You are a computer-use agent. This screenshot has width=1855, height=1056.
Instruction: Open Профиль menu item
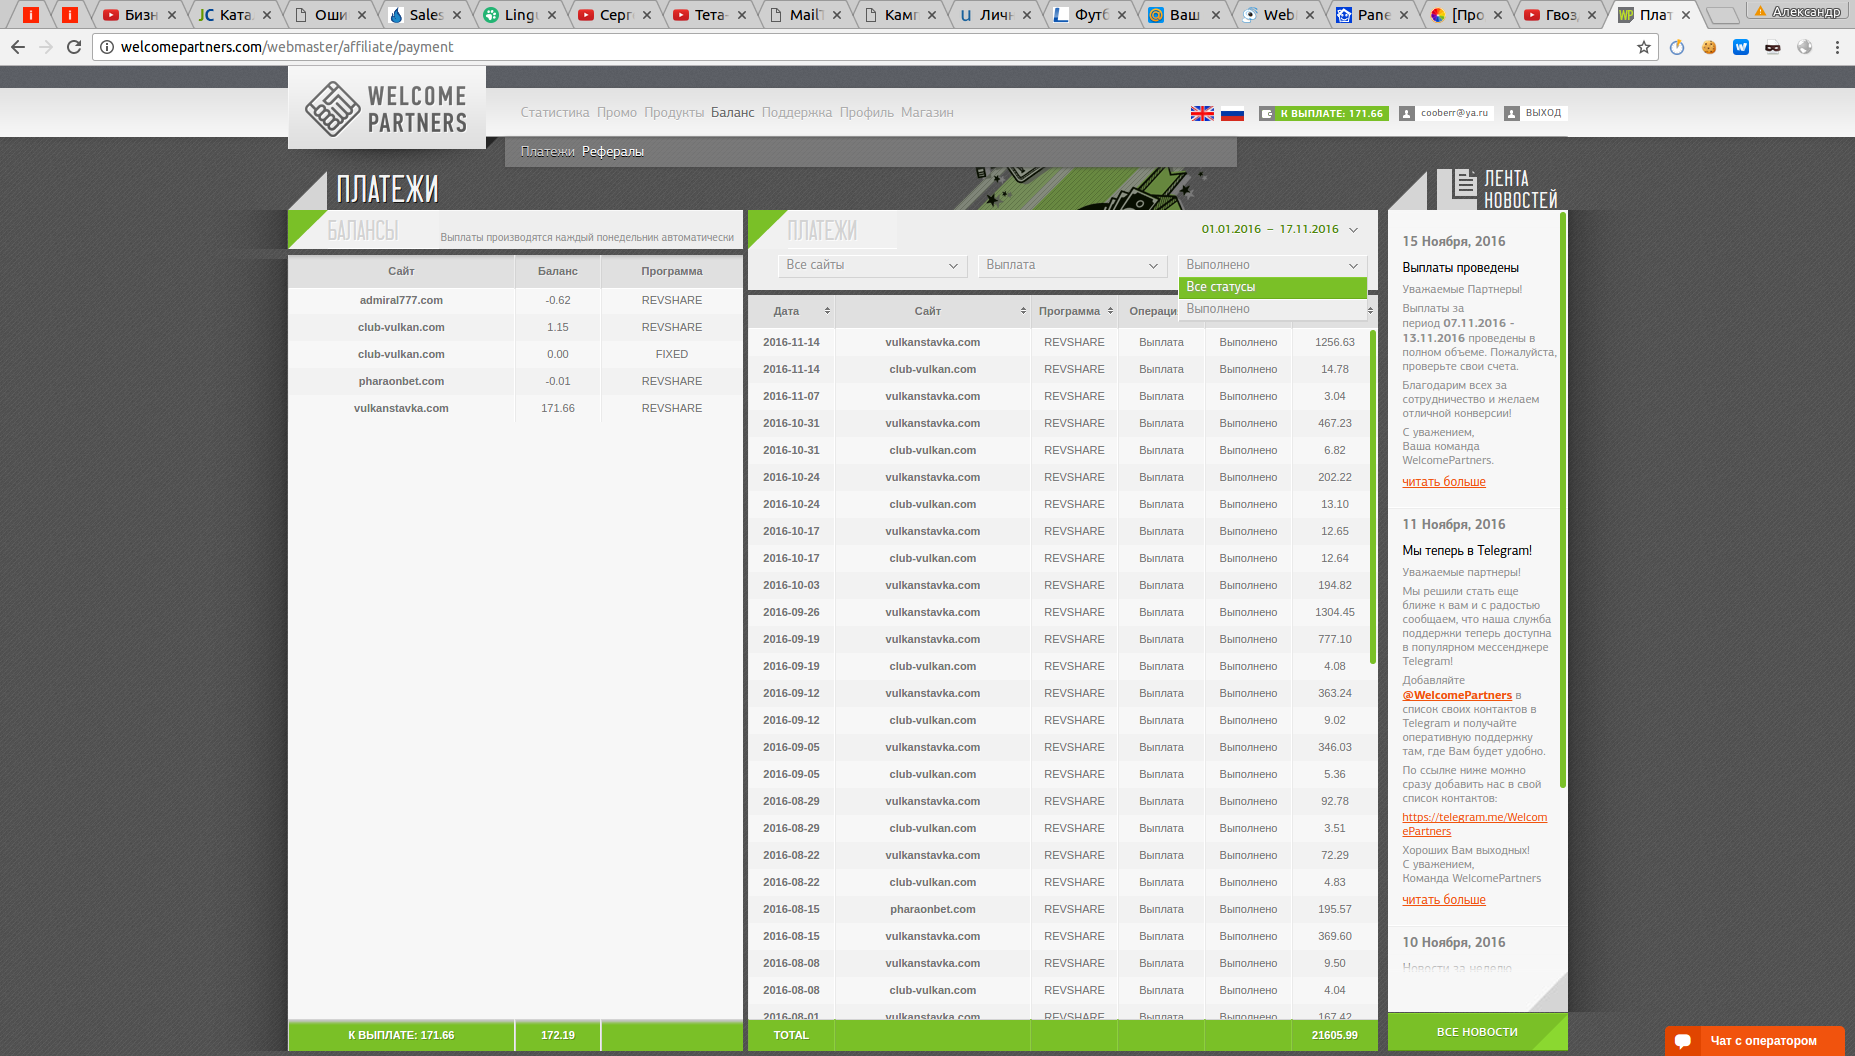[x=867, y=112]
